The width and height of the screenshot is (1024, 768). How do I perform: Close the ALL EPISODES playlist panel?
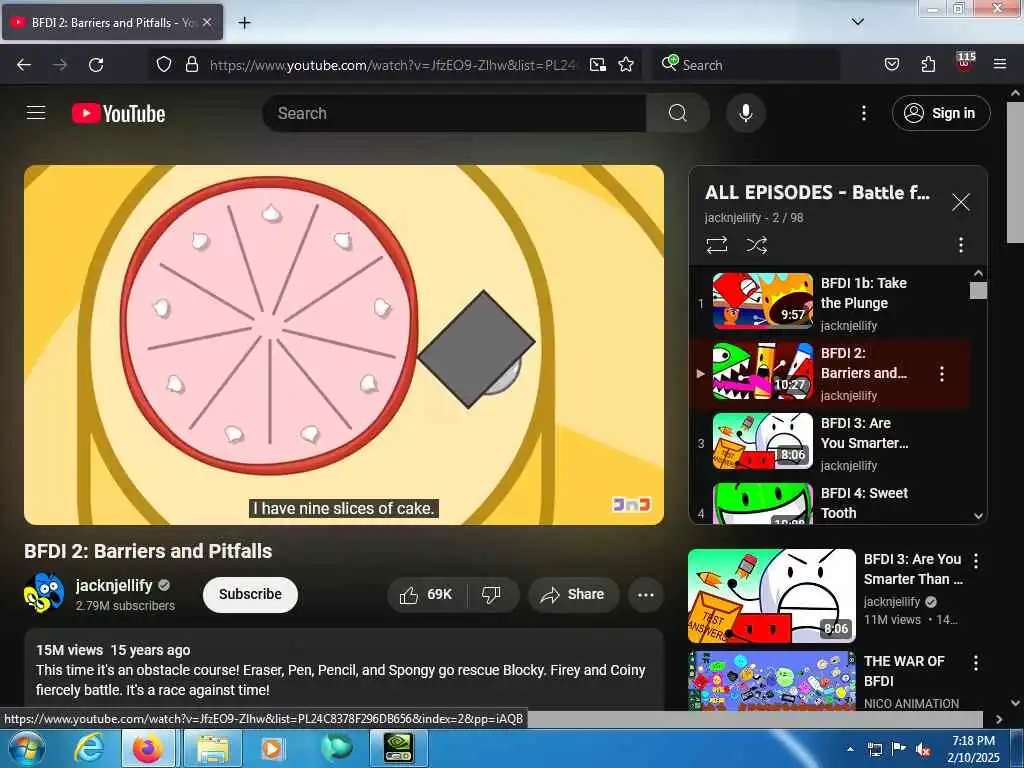(x=960, y=202)
